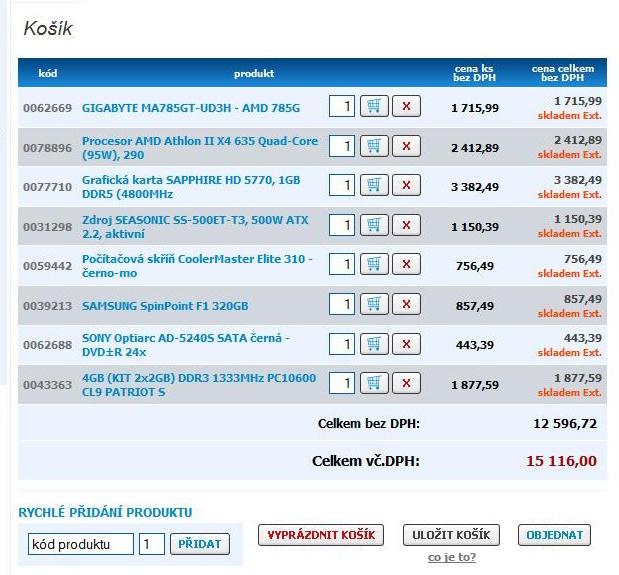
Task: Click the 'produkt' column header
Action: 254,73
